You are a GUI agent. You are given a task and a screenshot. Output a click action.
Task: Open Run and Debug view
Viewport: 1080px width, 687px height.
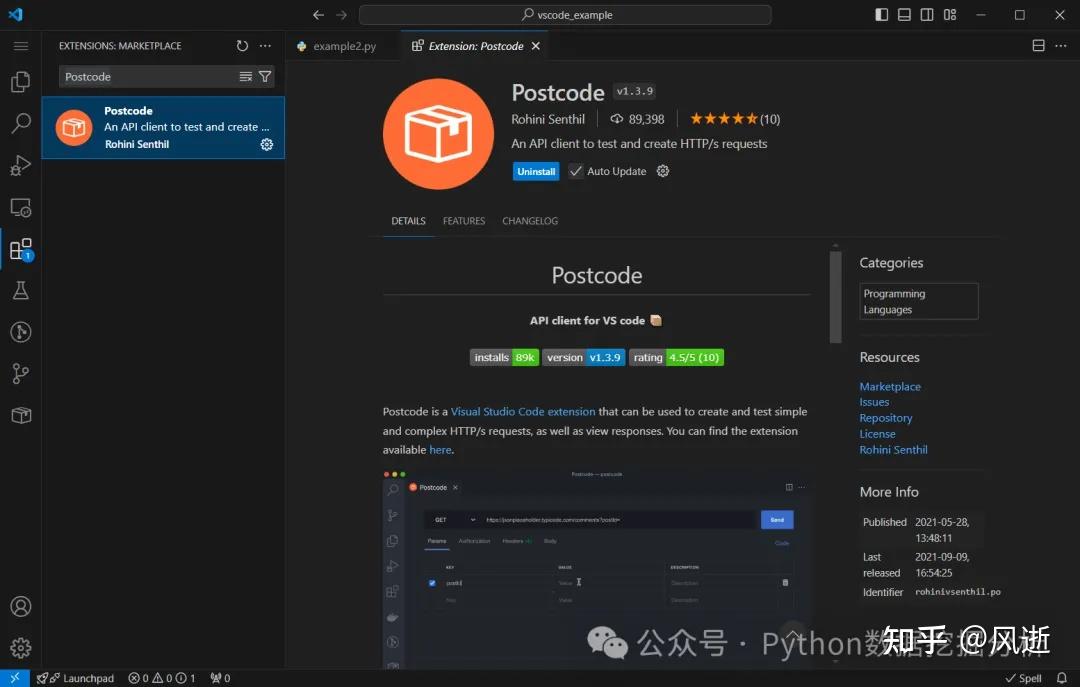coord(21,165)
